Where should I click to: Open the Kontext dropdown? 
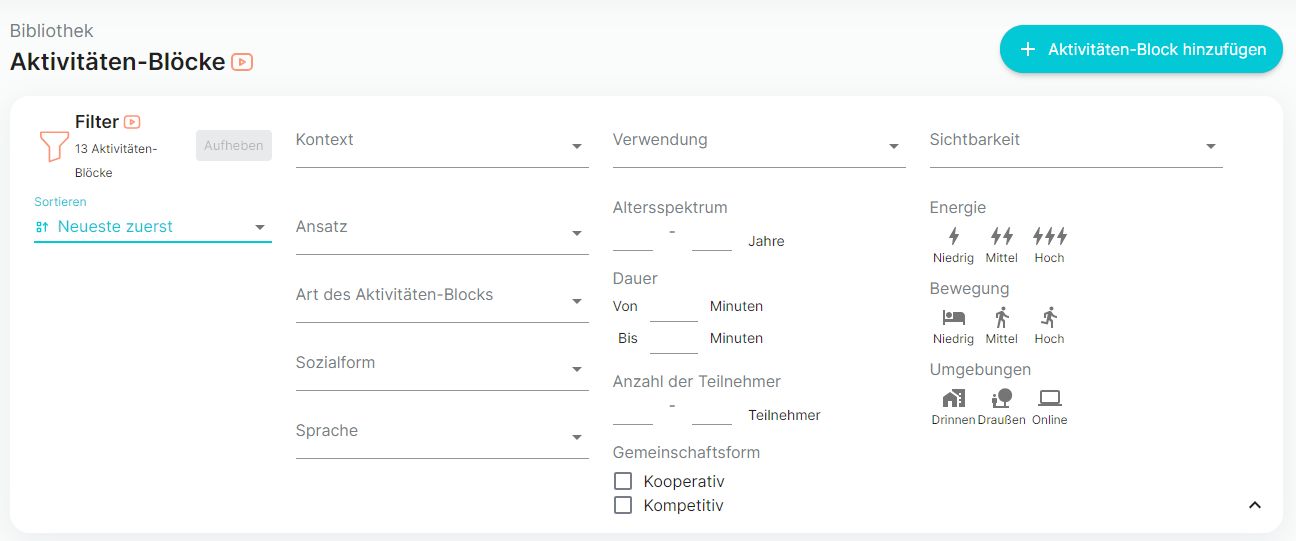[442, 145]
